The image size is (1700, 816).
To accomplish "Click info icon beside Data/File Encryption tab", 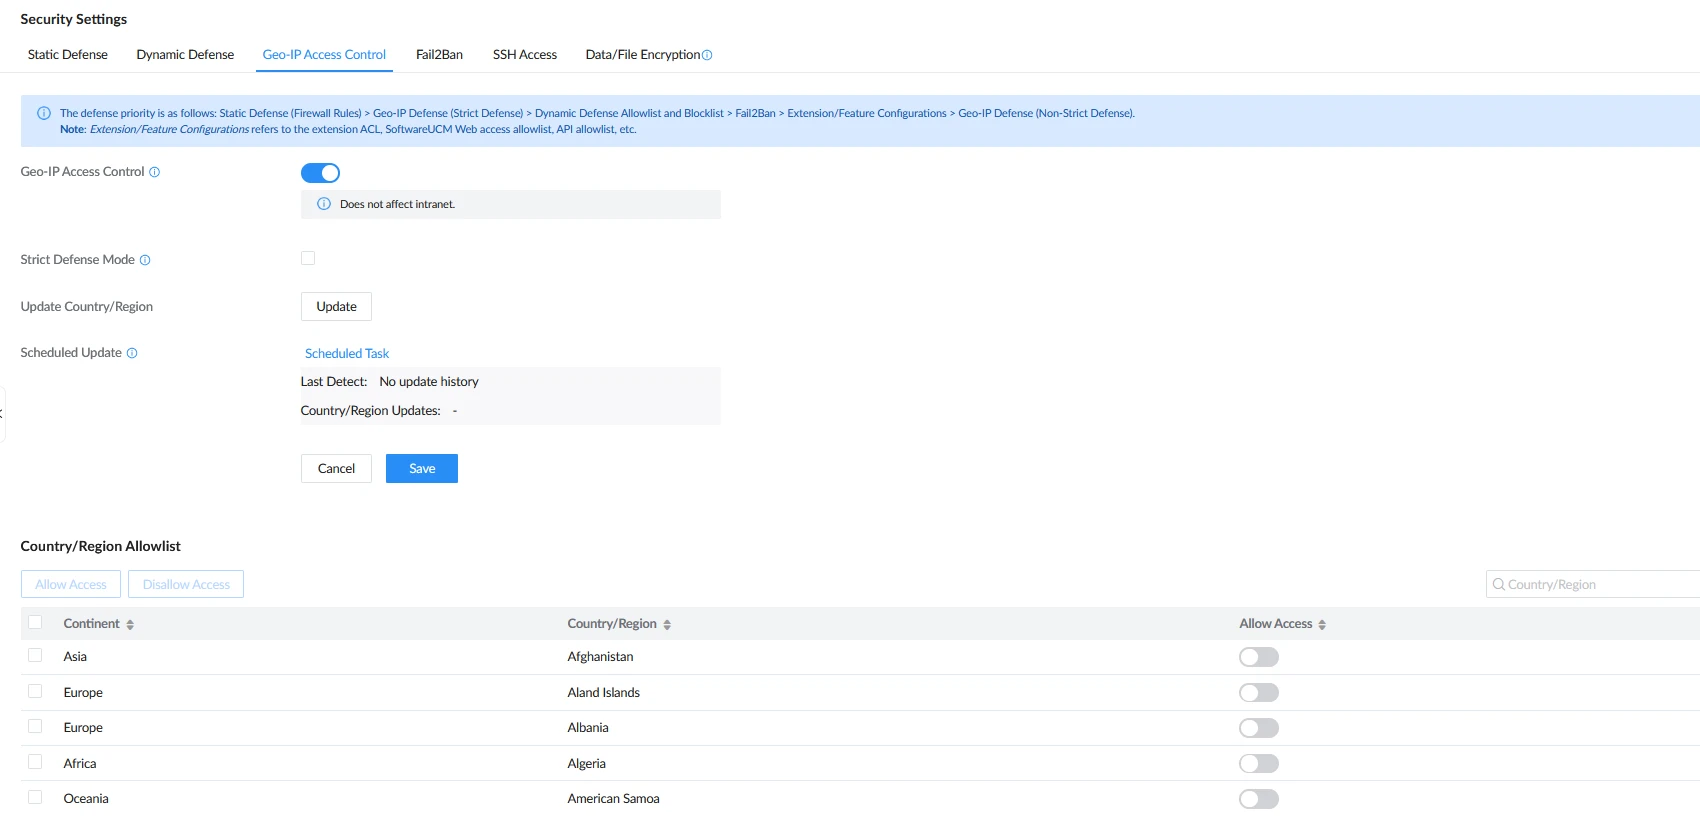I will point(707,55).
